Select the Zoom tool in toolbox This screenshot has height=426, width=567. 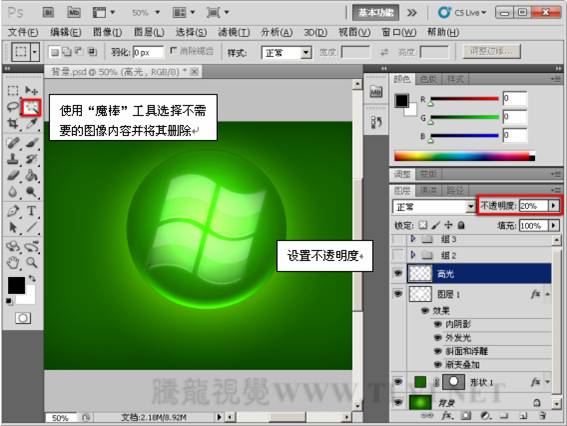coord(31,263)
